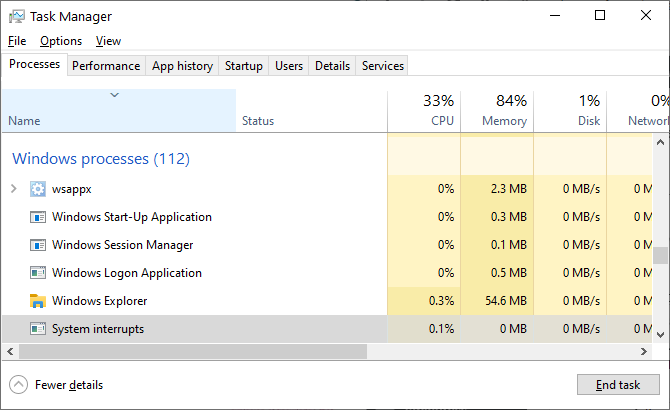Viewport: 670px width, 410px height.
Task: Open the View menu
Action: point(108,41)
